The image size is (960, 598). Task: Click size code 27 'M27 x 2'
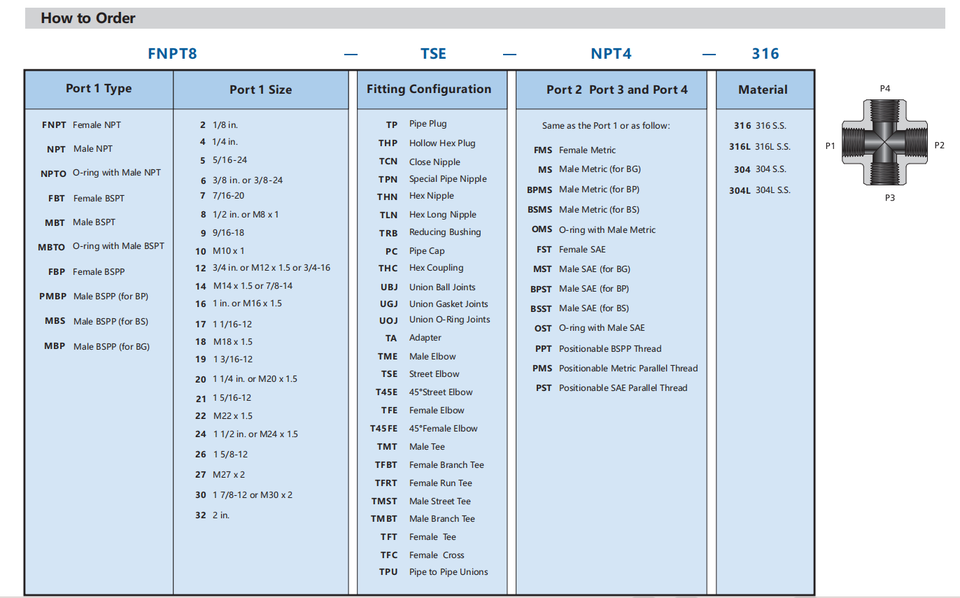coord(220,475)
